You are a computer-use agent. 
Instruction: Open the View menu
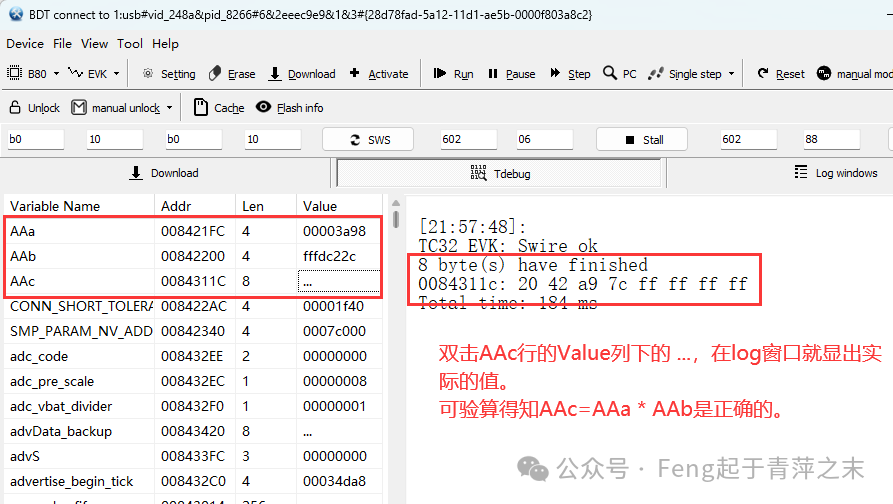coord(94,44)
